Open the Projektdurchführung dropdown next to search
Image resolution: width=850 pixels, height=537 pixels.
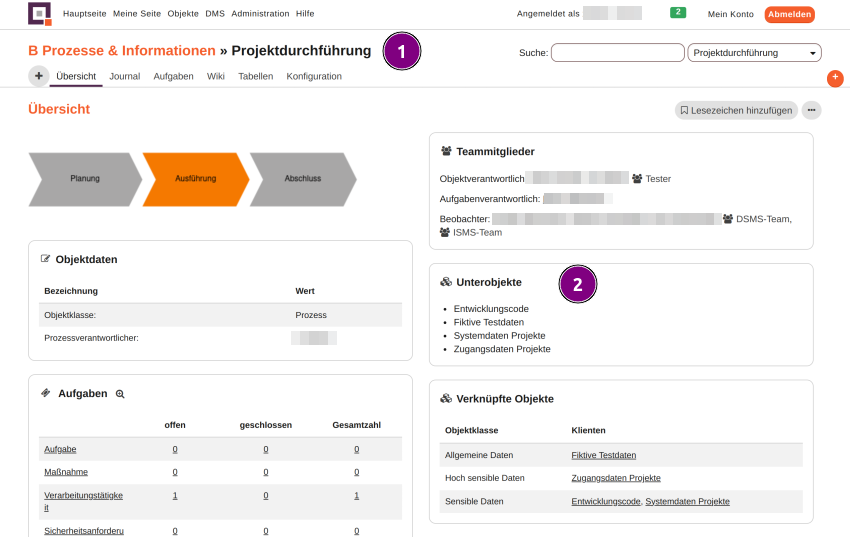(x=754, y=53)
